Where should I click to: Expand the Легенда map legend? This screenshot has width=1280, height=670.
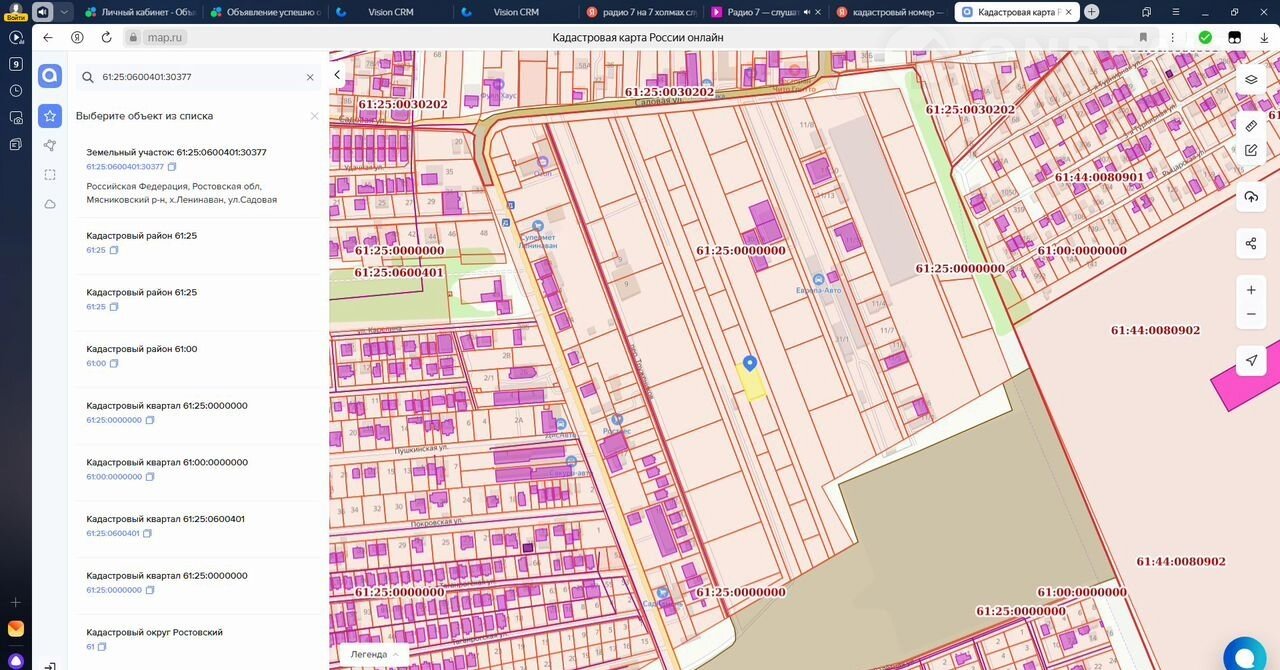374,654
